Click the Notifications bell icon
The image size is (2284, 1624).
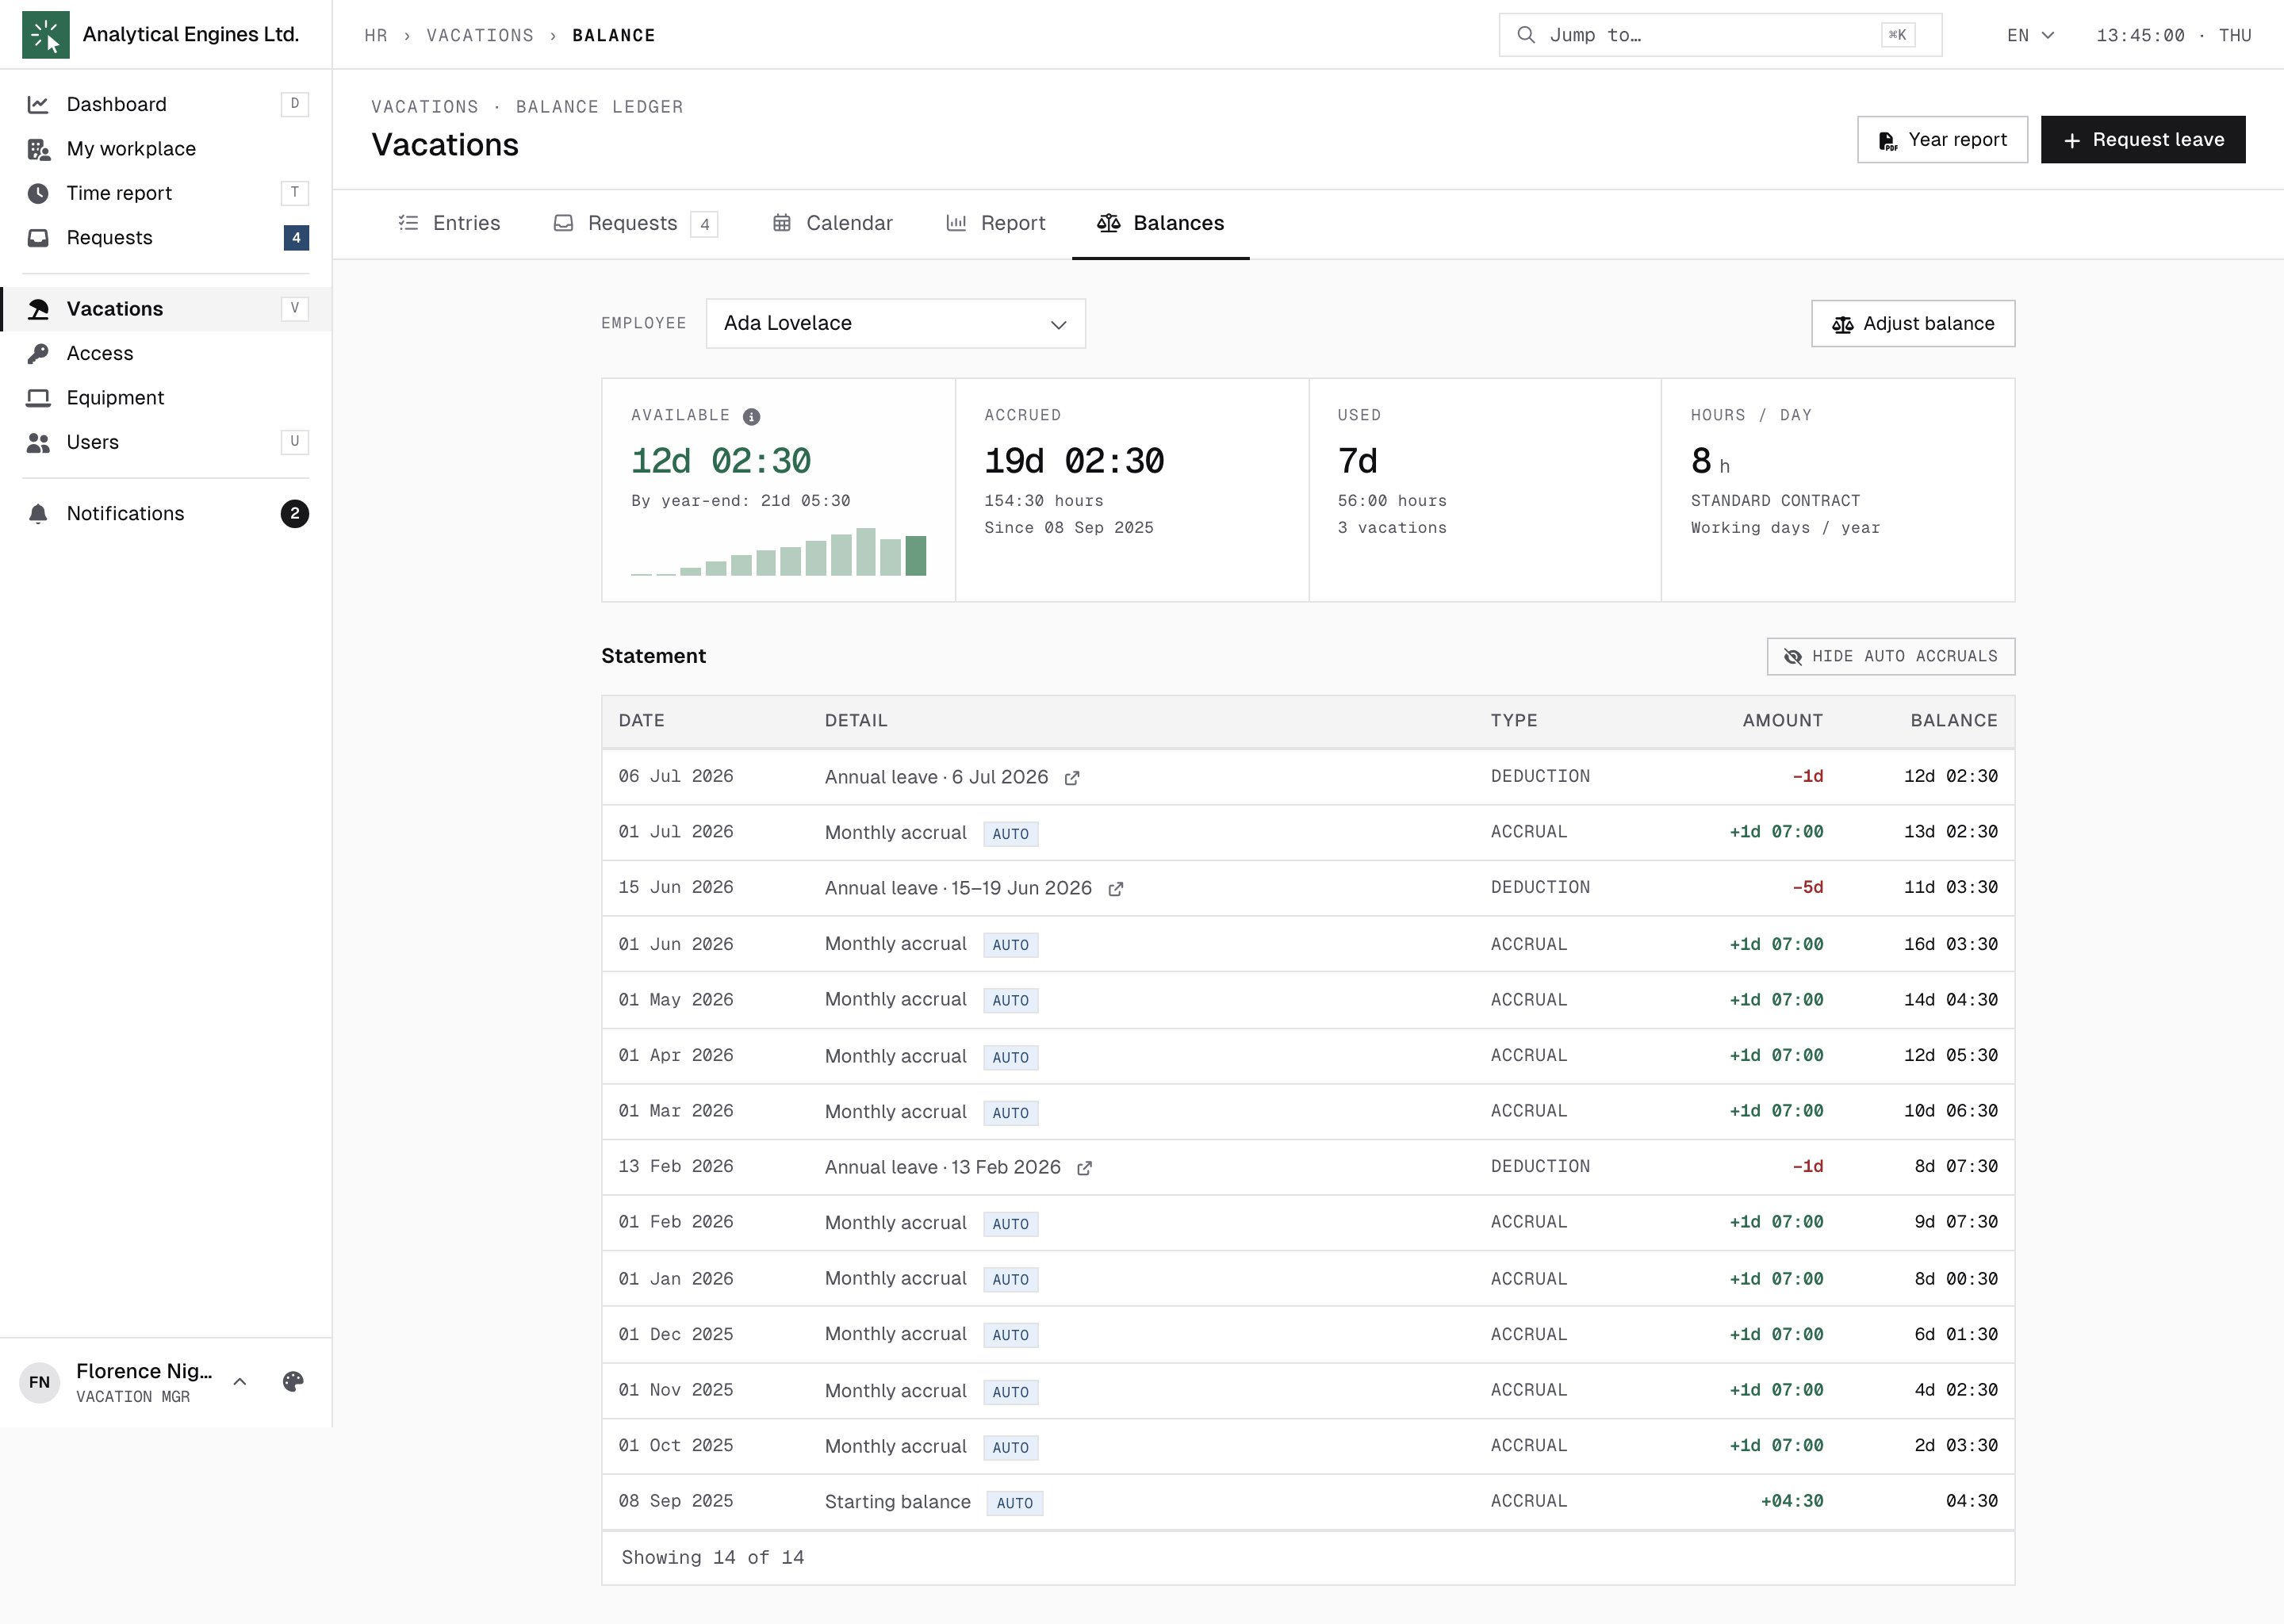click(x=38, y=514)
